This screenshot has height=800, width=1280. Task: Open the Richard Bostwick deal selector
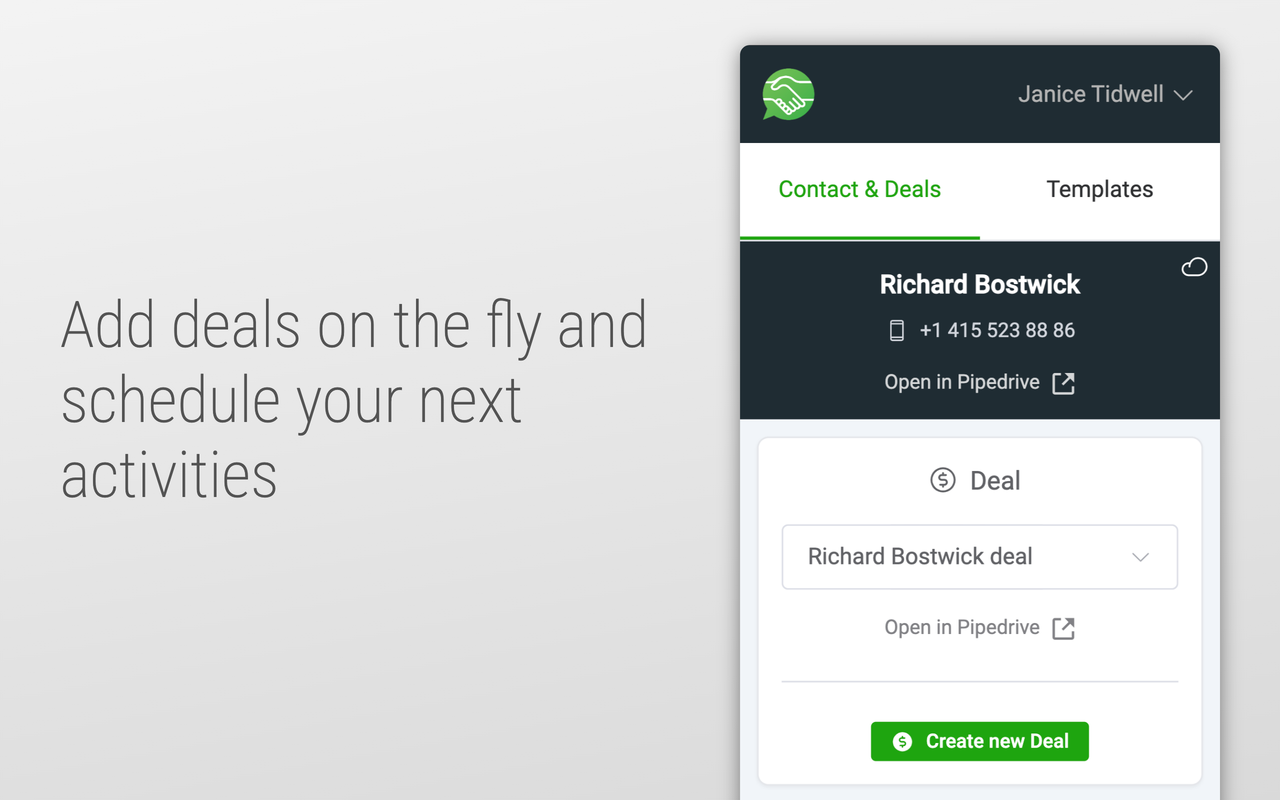coord(979,557)
